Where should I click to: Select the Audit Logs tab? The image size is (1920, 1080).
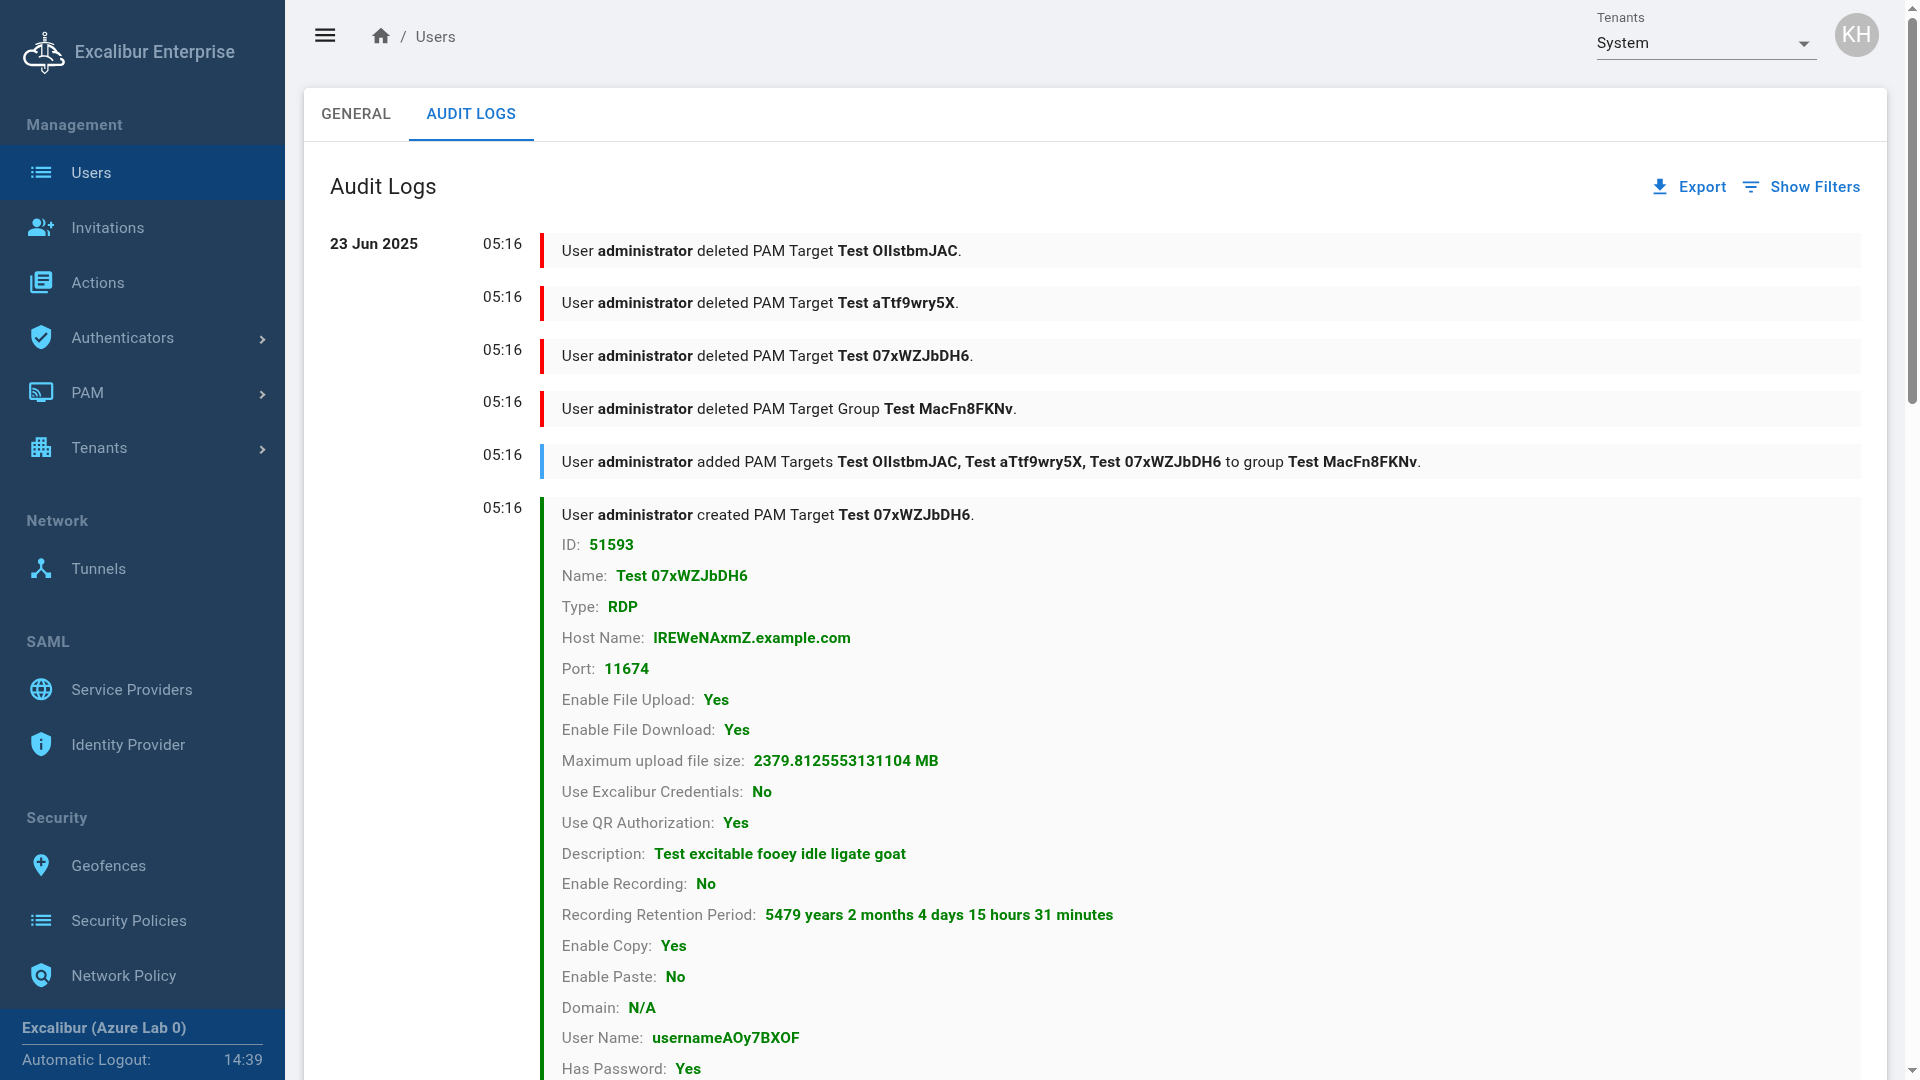click(x=471, y=114)
